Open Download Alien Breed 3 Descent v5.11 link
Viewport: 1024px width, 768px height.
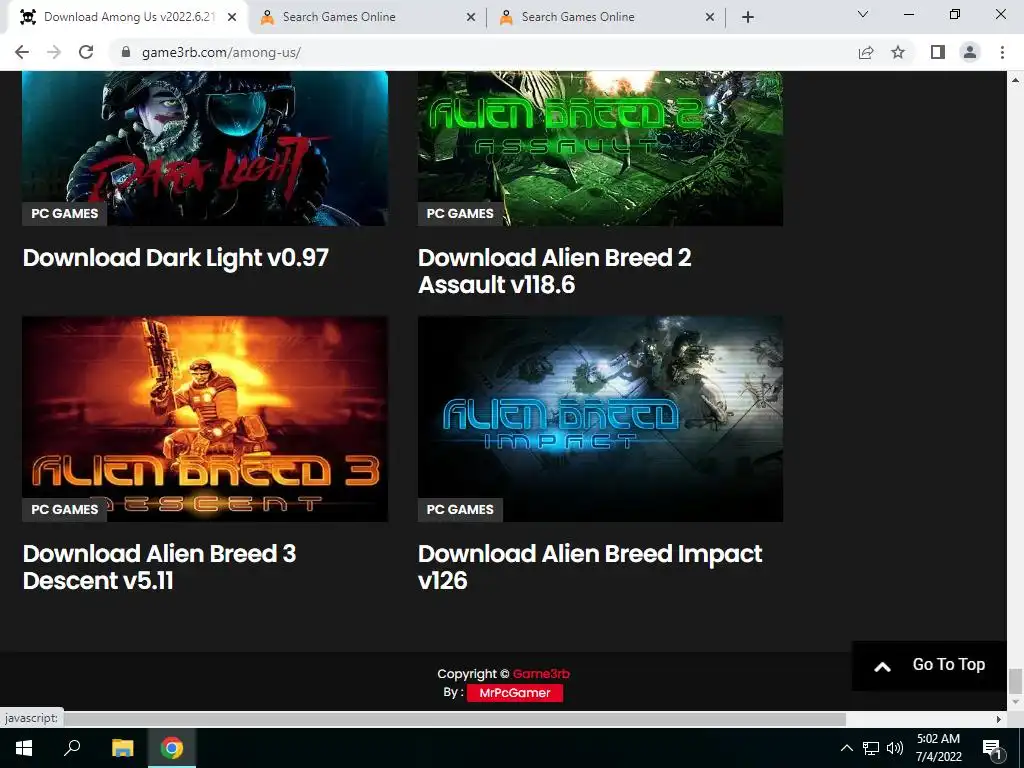pyautogui.click(x=159, y=567)
